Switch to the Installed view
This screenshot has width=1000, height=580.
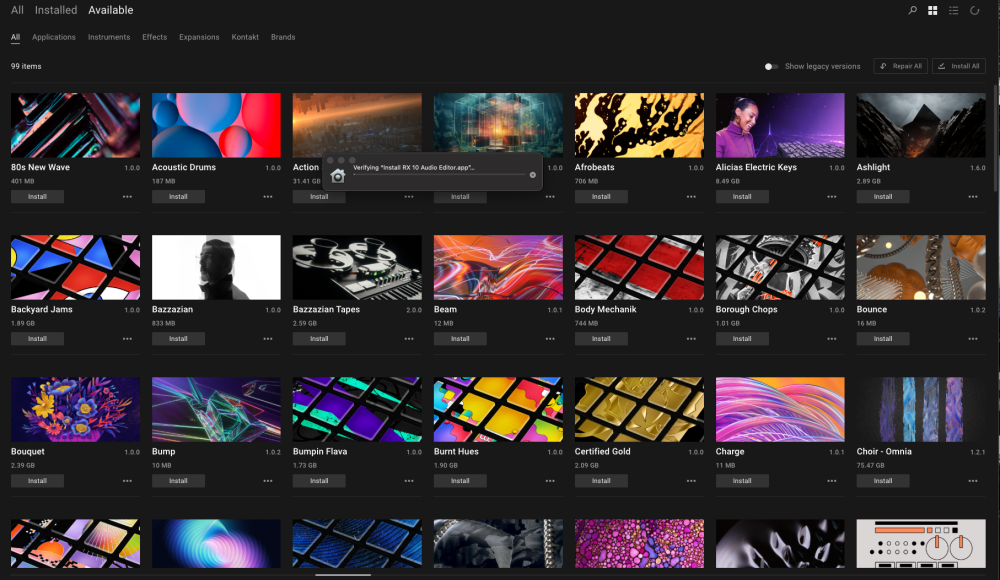point(55,10)
